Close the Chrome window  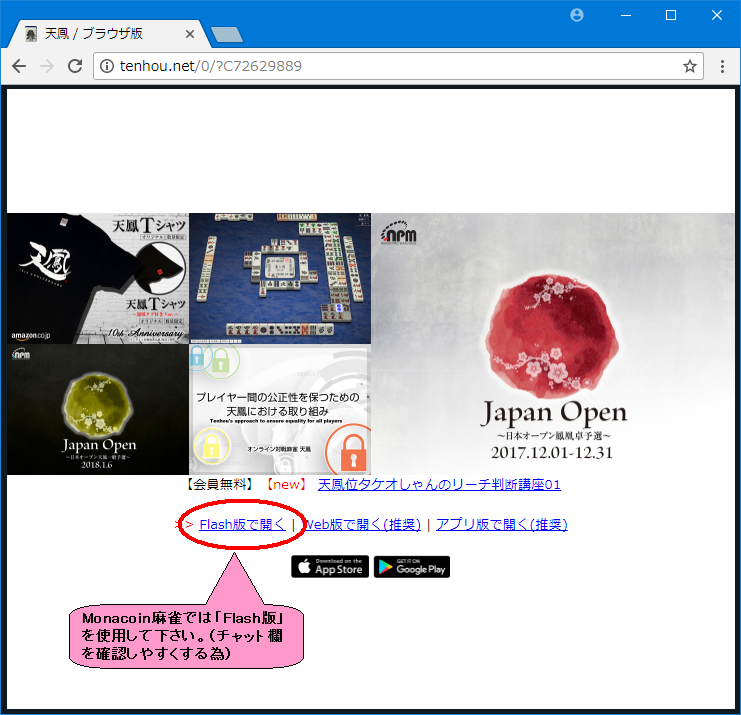click(716, 15)
